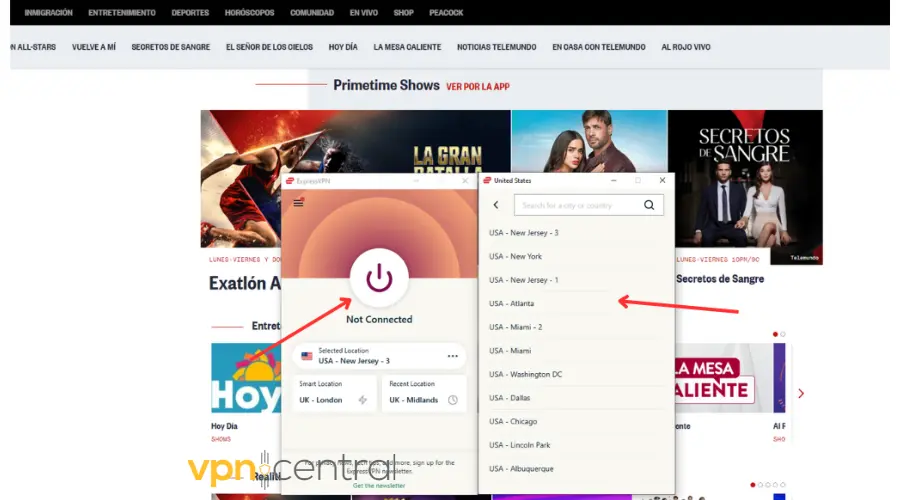This screenshot has height=500, width=900.
Task: Go to El Señor de los Cielos link
Action: tap(269, 47)
